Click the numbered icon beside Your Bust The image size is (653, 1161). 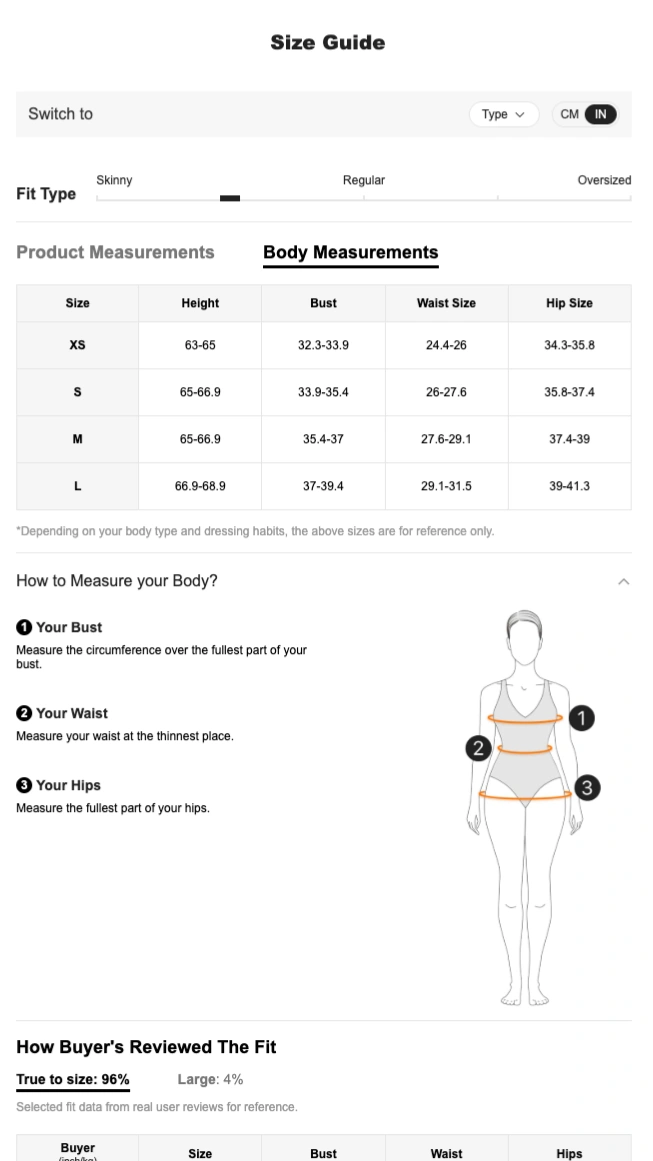coord(24,628)
